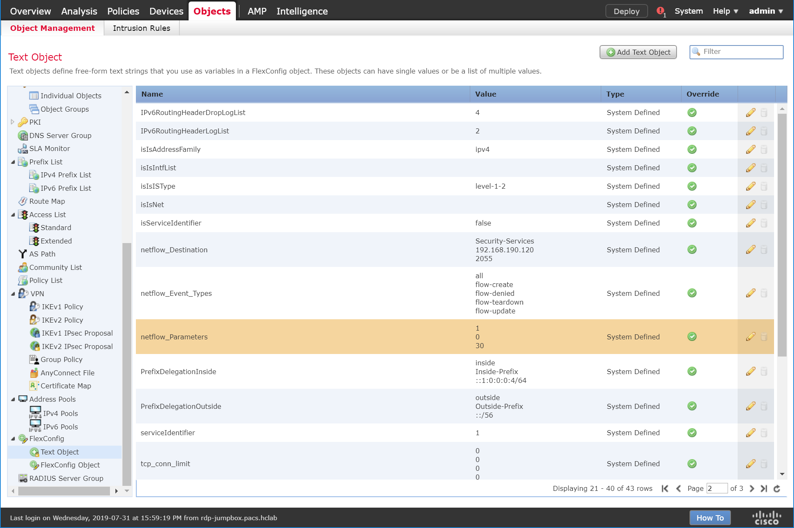Click the Add Text Object button
The image size is (794, 528).
pyautogui.click(x=638, y=52)
